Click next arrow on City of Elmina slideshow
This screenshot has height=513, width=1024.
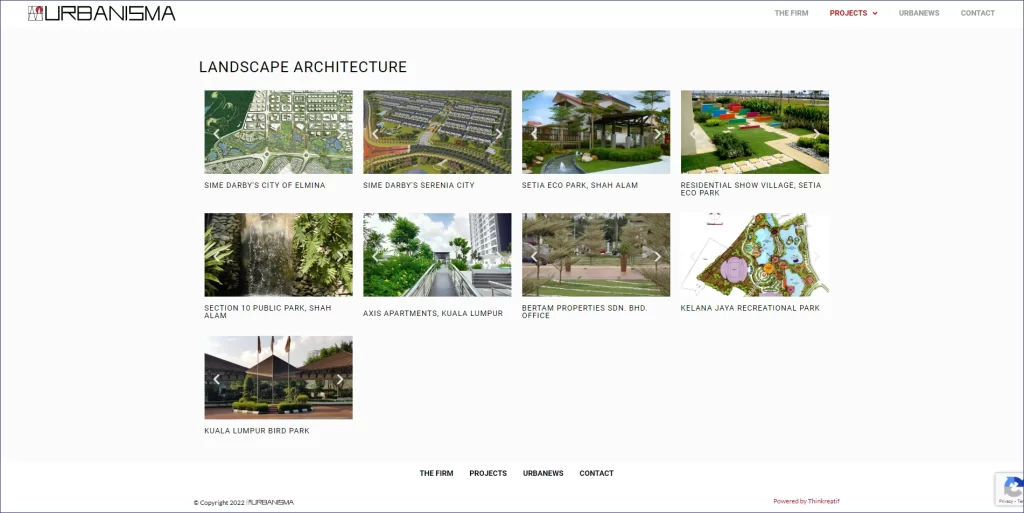click(340, 134)
